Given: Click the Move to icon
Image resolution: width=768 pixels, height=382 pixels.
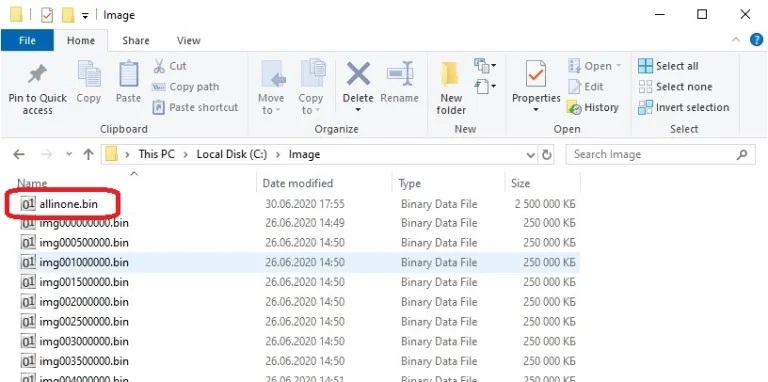Looking at the screenshot, I should click(272, 75).
